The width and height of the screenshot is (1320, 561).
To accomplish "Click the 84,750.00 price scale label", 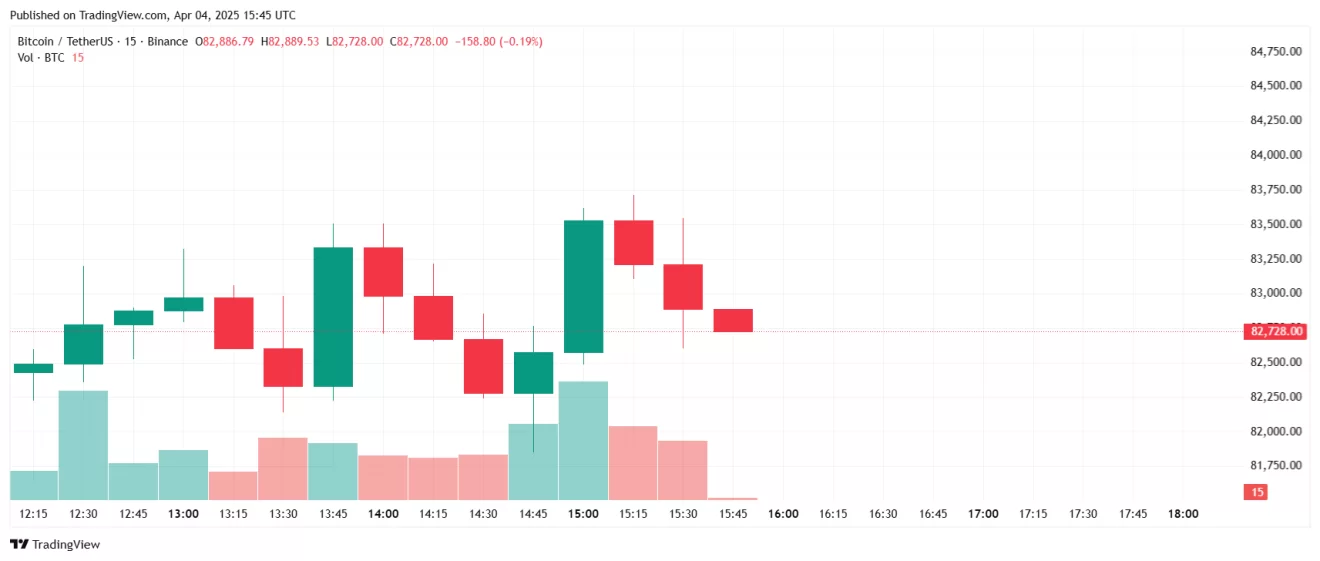I will (1275, 51).
